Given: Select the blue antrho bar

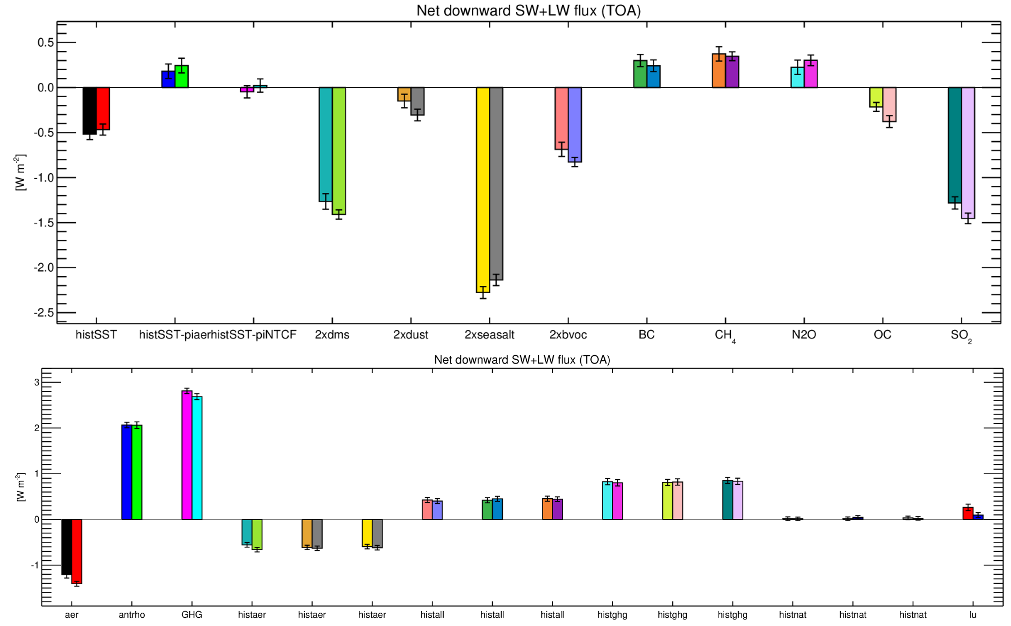Looking at the screenshot, I should [126, 472].
